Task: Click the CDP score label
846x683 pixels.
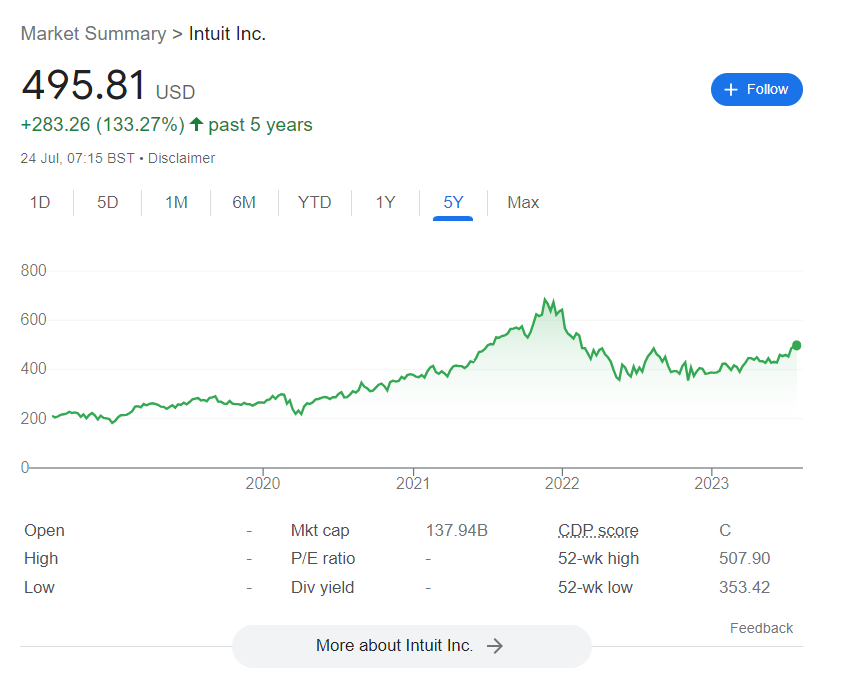Action: 598,530
